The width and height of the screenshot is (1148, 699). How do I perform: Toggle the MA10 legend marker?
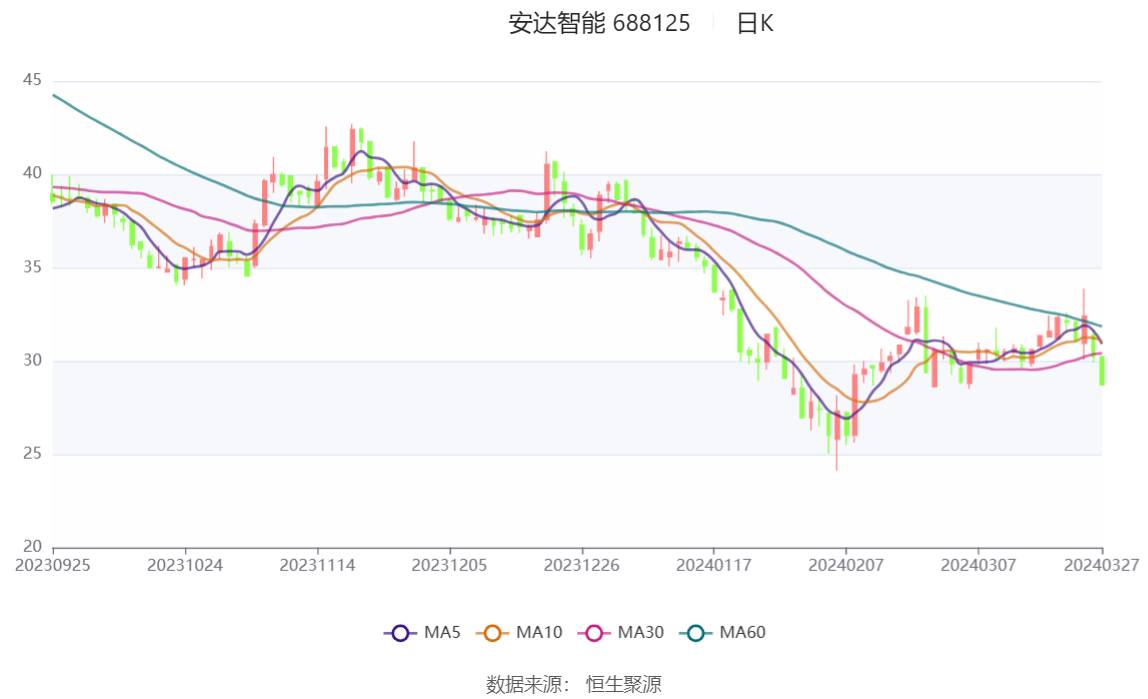click(492, 632)
